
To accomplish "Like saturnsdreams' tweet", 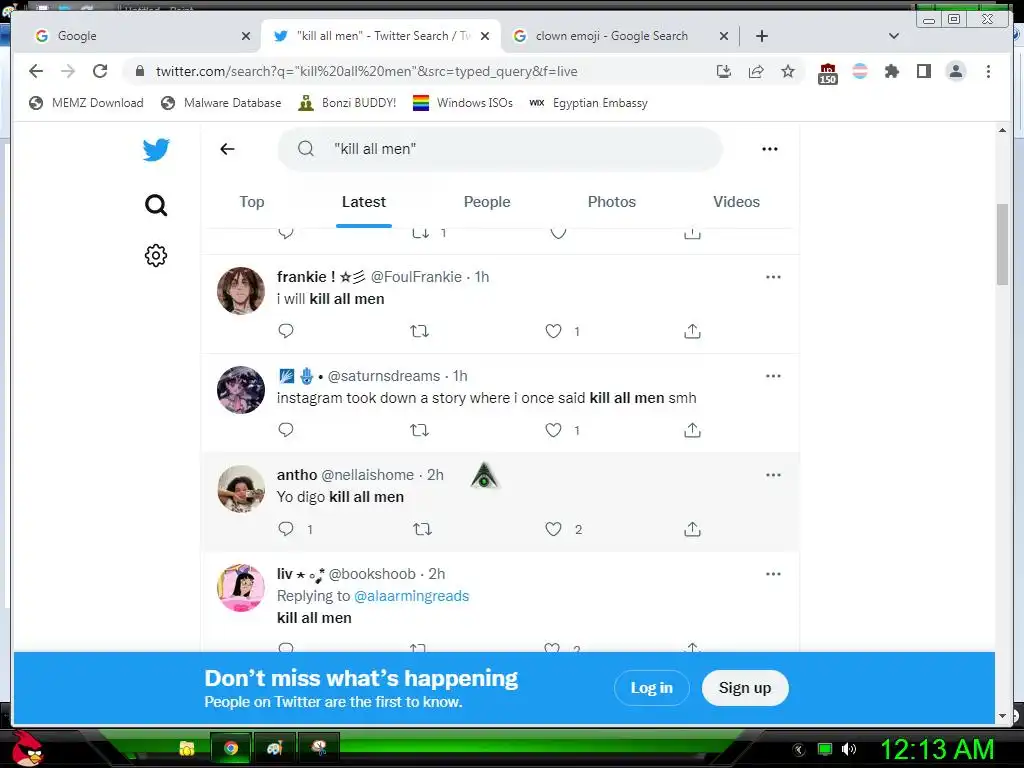I will pyautogui.click(x=553, y=430).
